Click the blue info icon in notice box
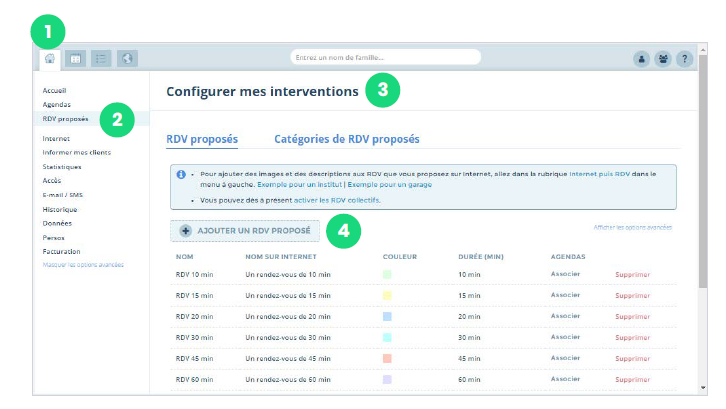 point(181,174)
